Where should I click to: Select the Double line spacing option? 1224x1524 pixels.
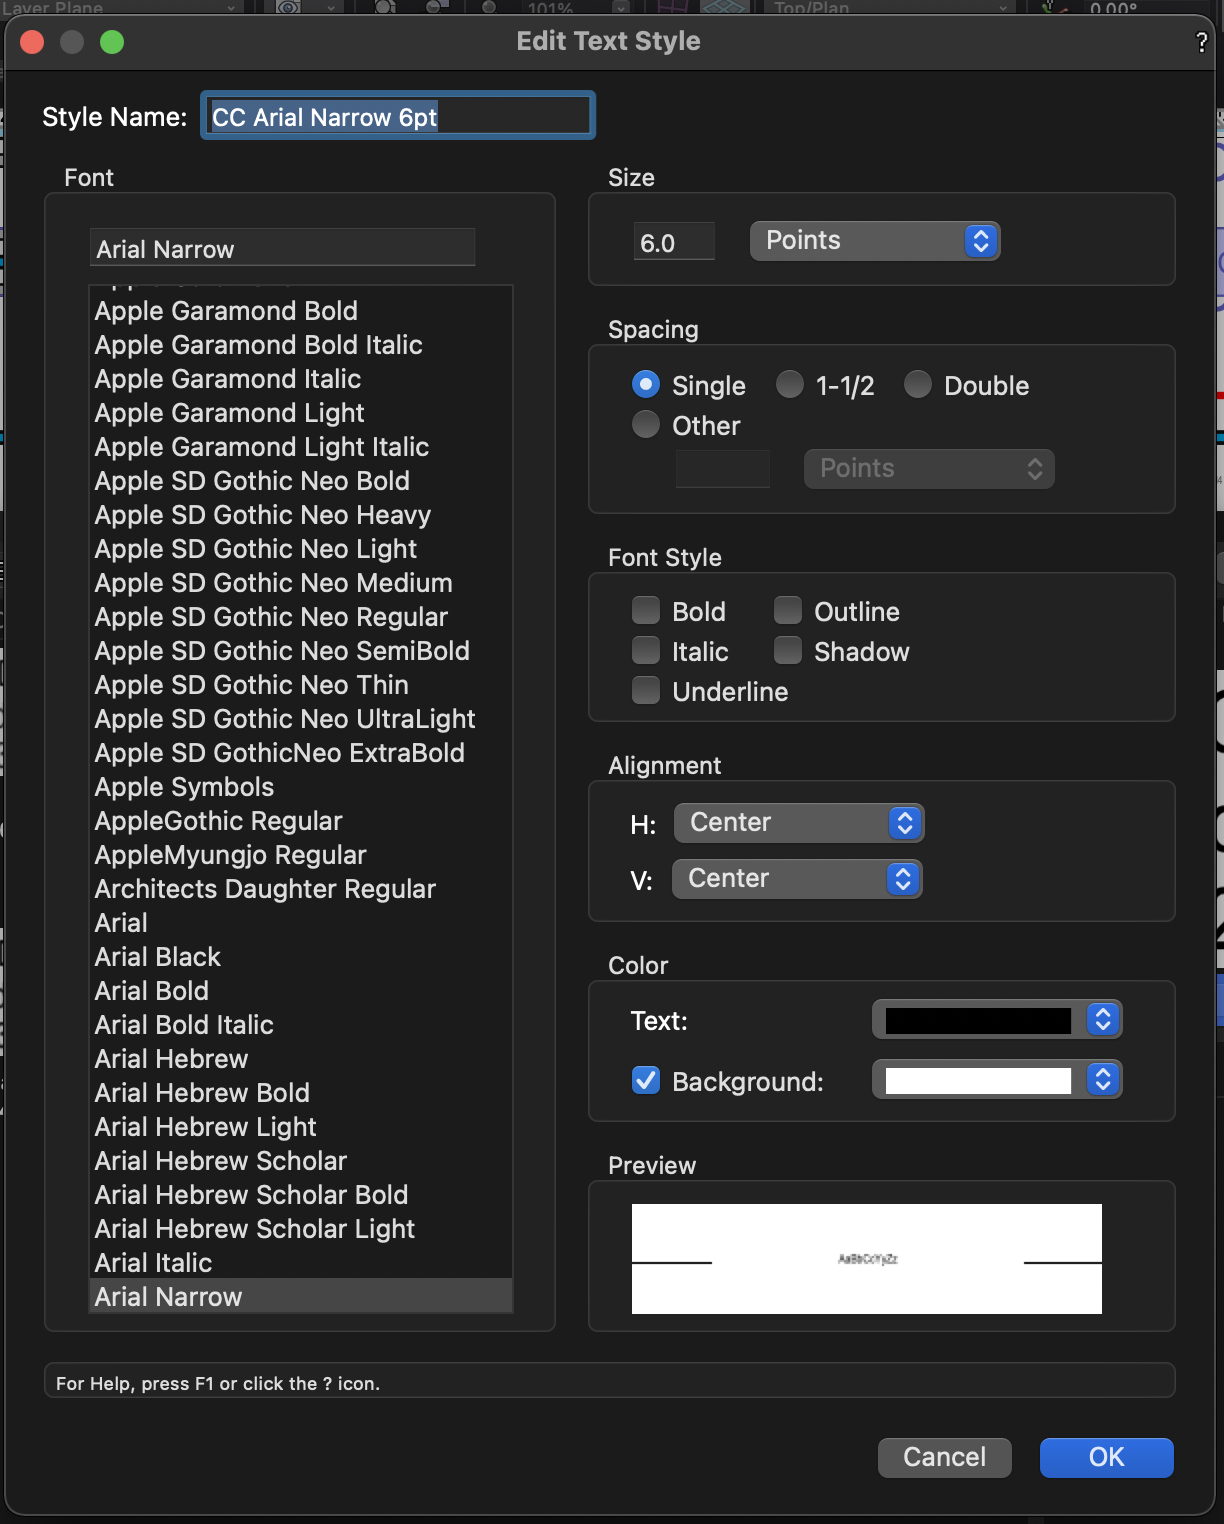(x=917, y=384)
